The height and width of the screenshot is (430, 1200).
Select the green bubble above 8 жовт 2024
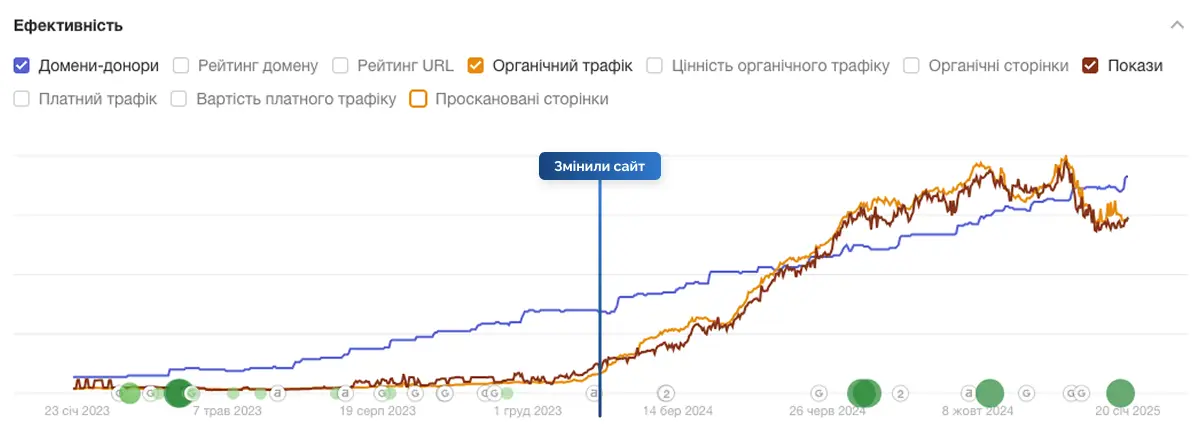point(989,394)
